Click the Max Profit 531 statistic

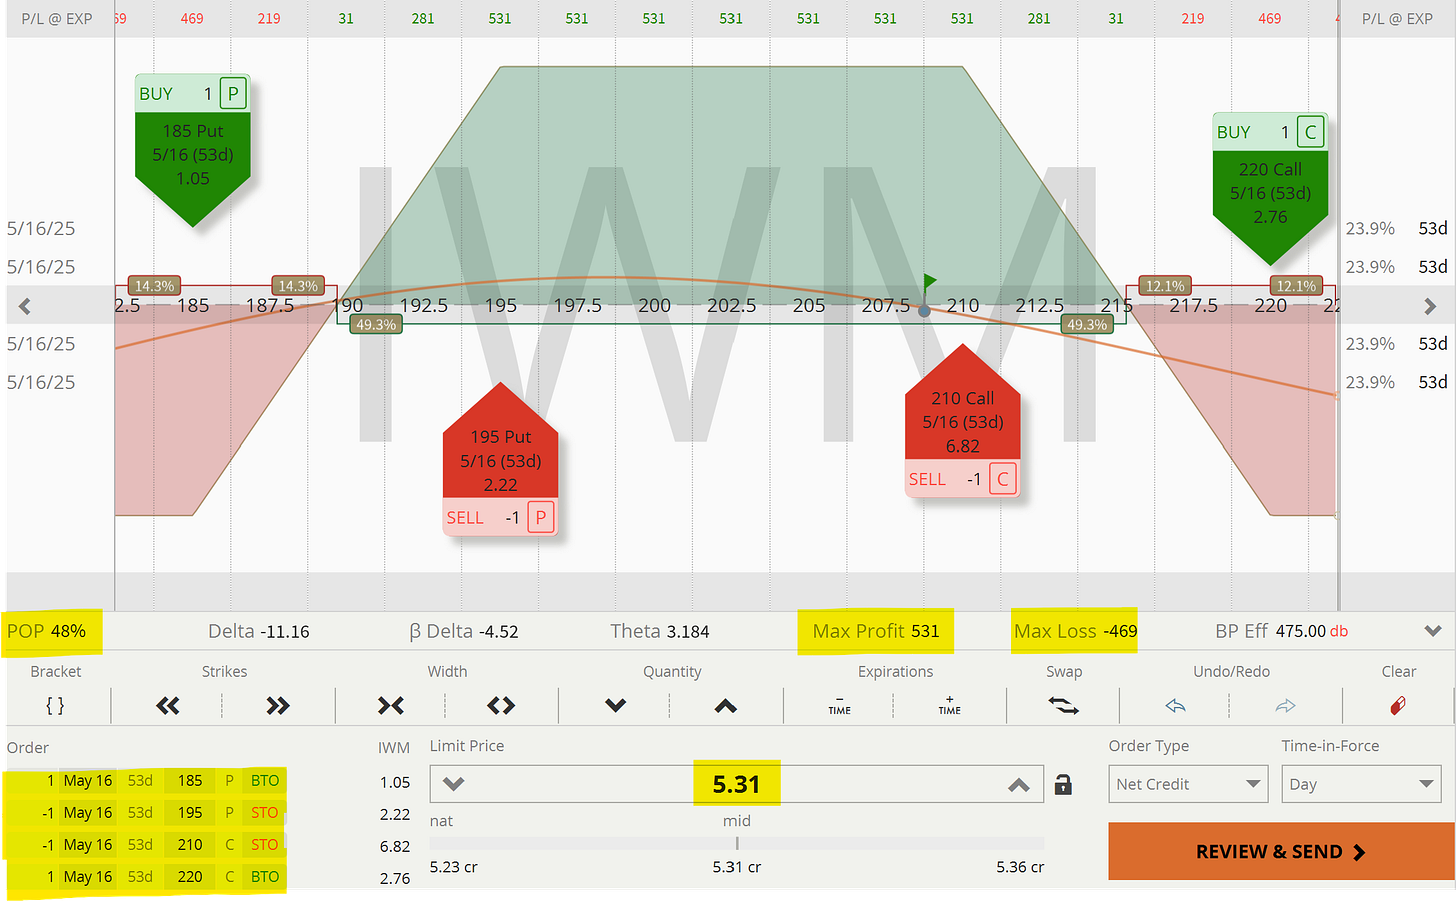click(x=876, y=631)
